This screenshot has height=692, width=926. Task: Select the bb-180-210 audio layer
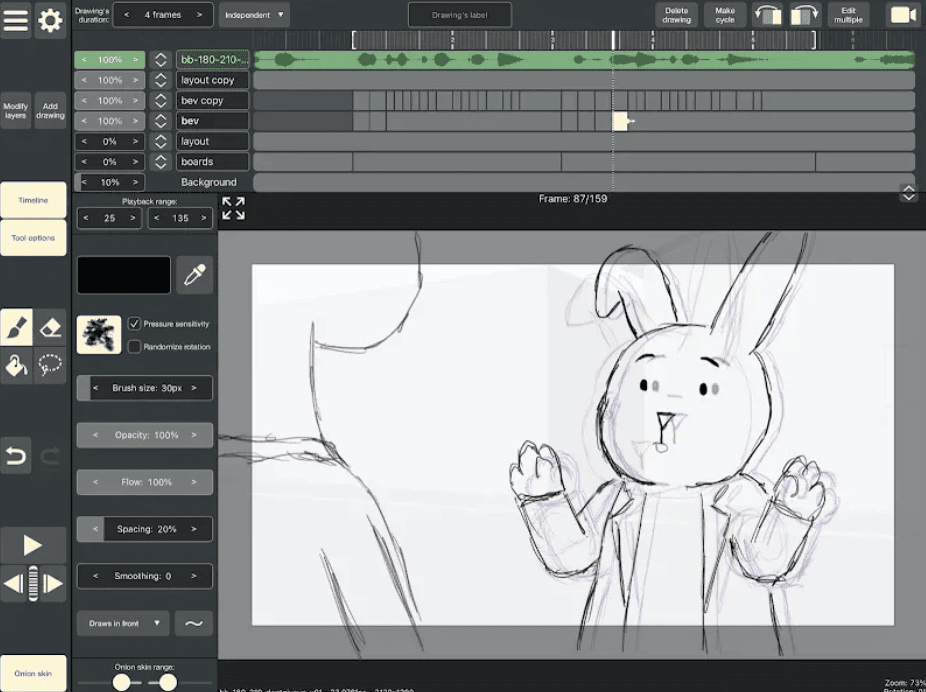coord(212,60)
